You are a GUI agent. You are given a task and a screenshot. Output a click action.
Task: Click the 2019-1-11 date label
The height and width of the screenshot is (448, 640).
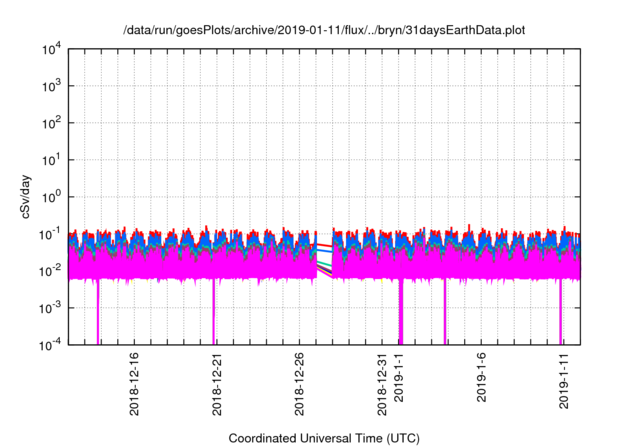(564, 381)
